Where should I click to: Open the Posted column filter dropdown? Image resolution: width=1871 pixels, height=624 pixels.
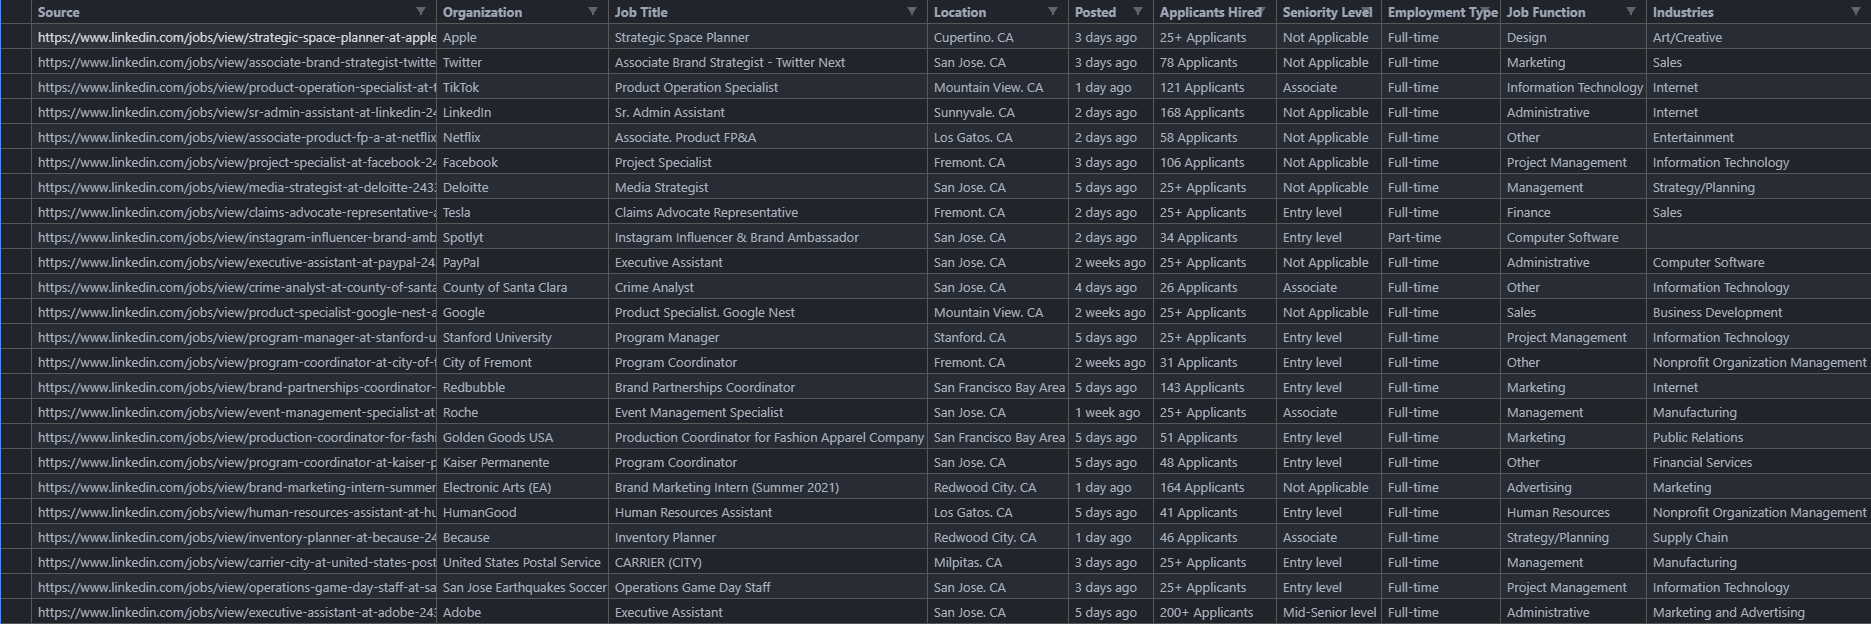pos(1137,12)
